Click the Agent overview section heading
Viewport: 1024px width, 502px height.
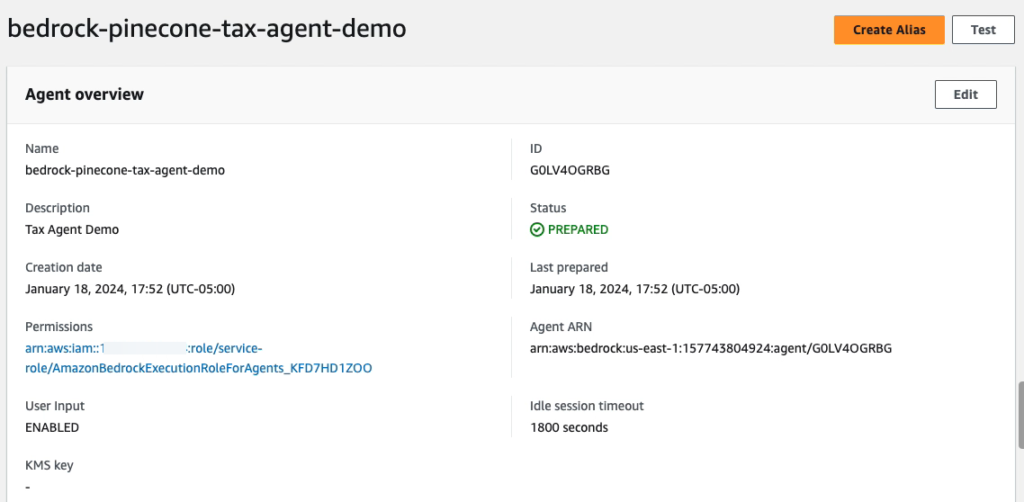point(84,95)
